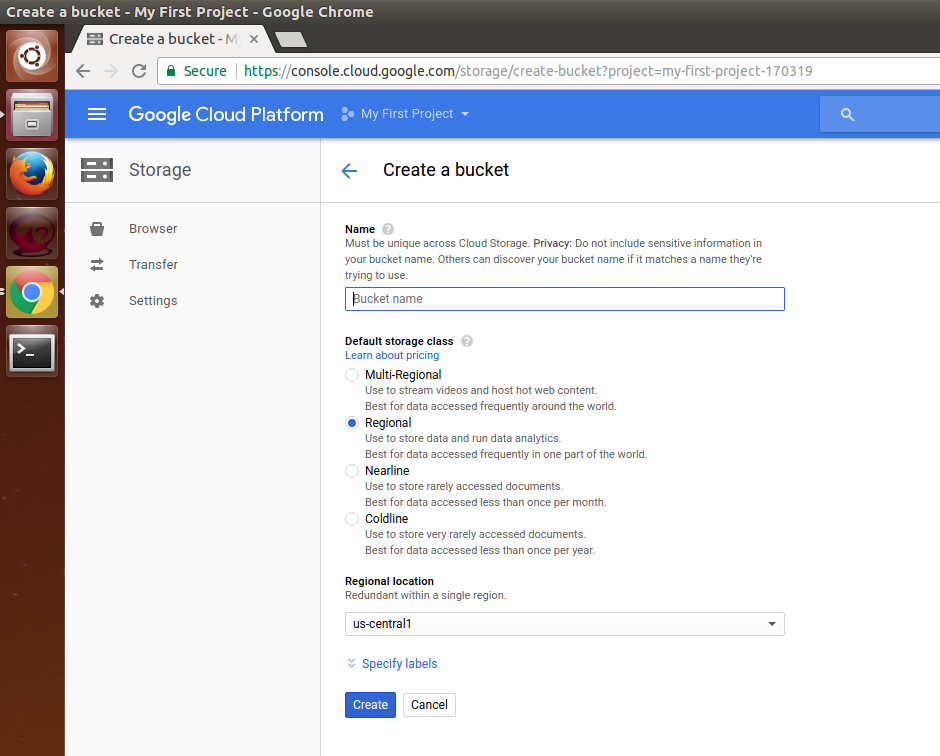The image size is (940, 756).
Task: Select the Nearline storage class
Action: click(x=352, y=471)
